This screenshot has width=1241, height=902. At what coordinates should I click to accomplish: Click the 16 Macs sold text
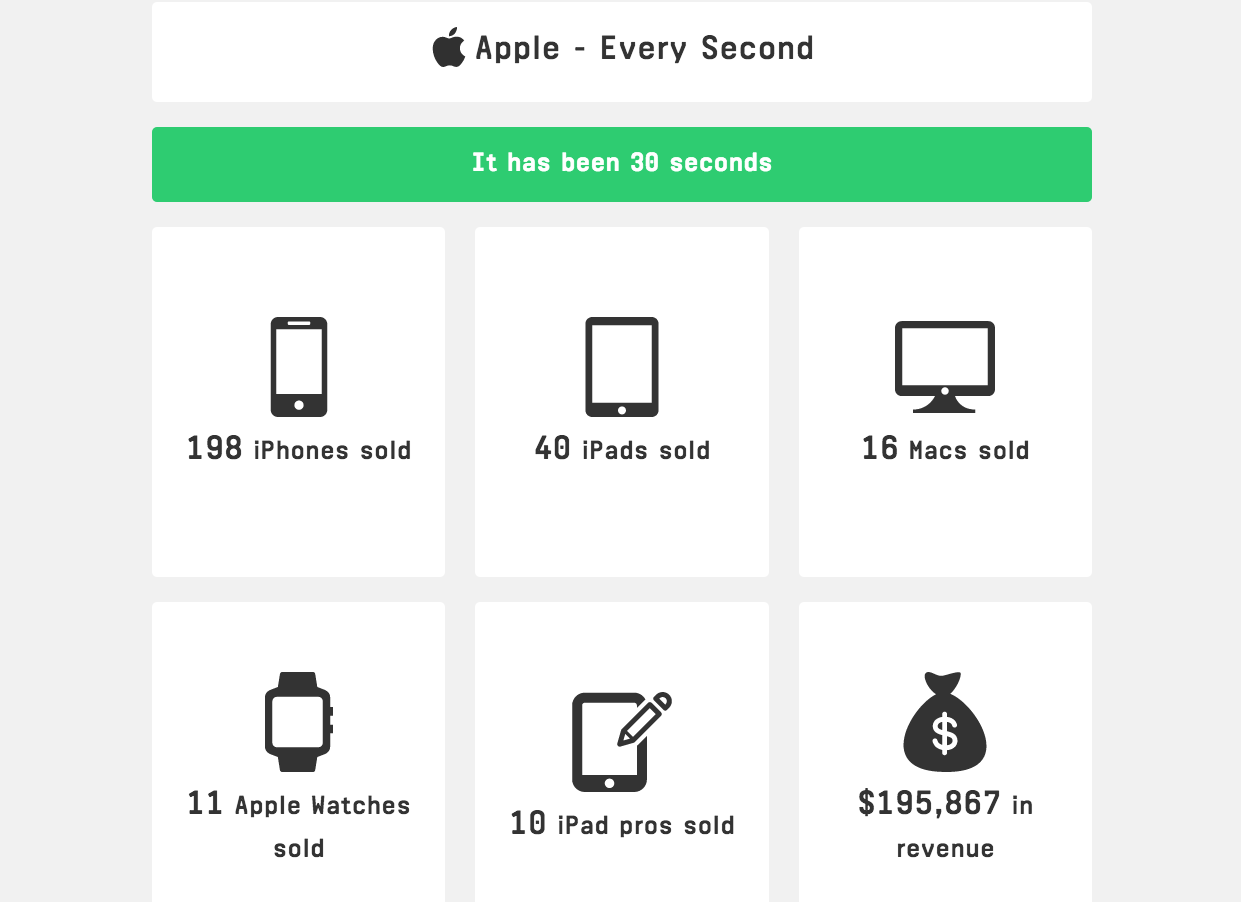945,449
